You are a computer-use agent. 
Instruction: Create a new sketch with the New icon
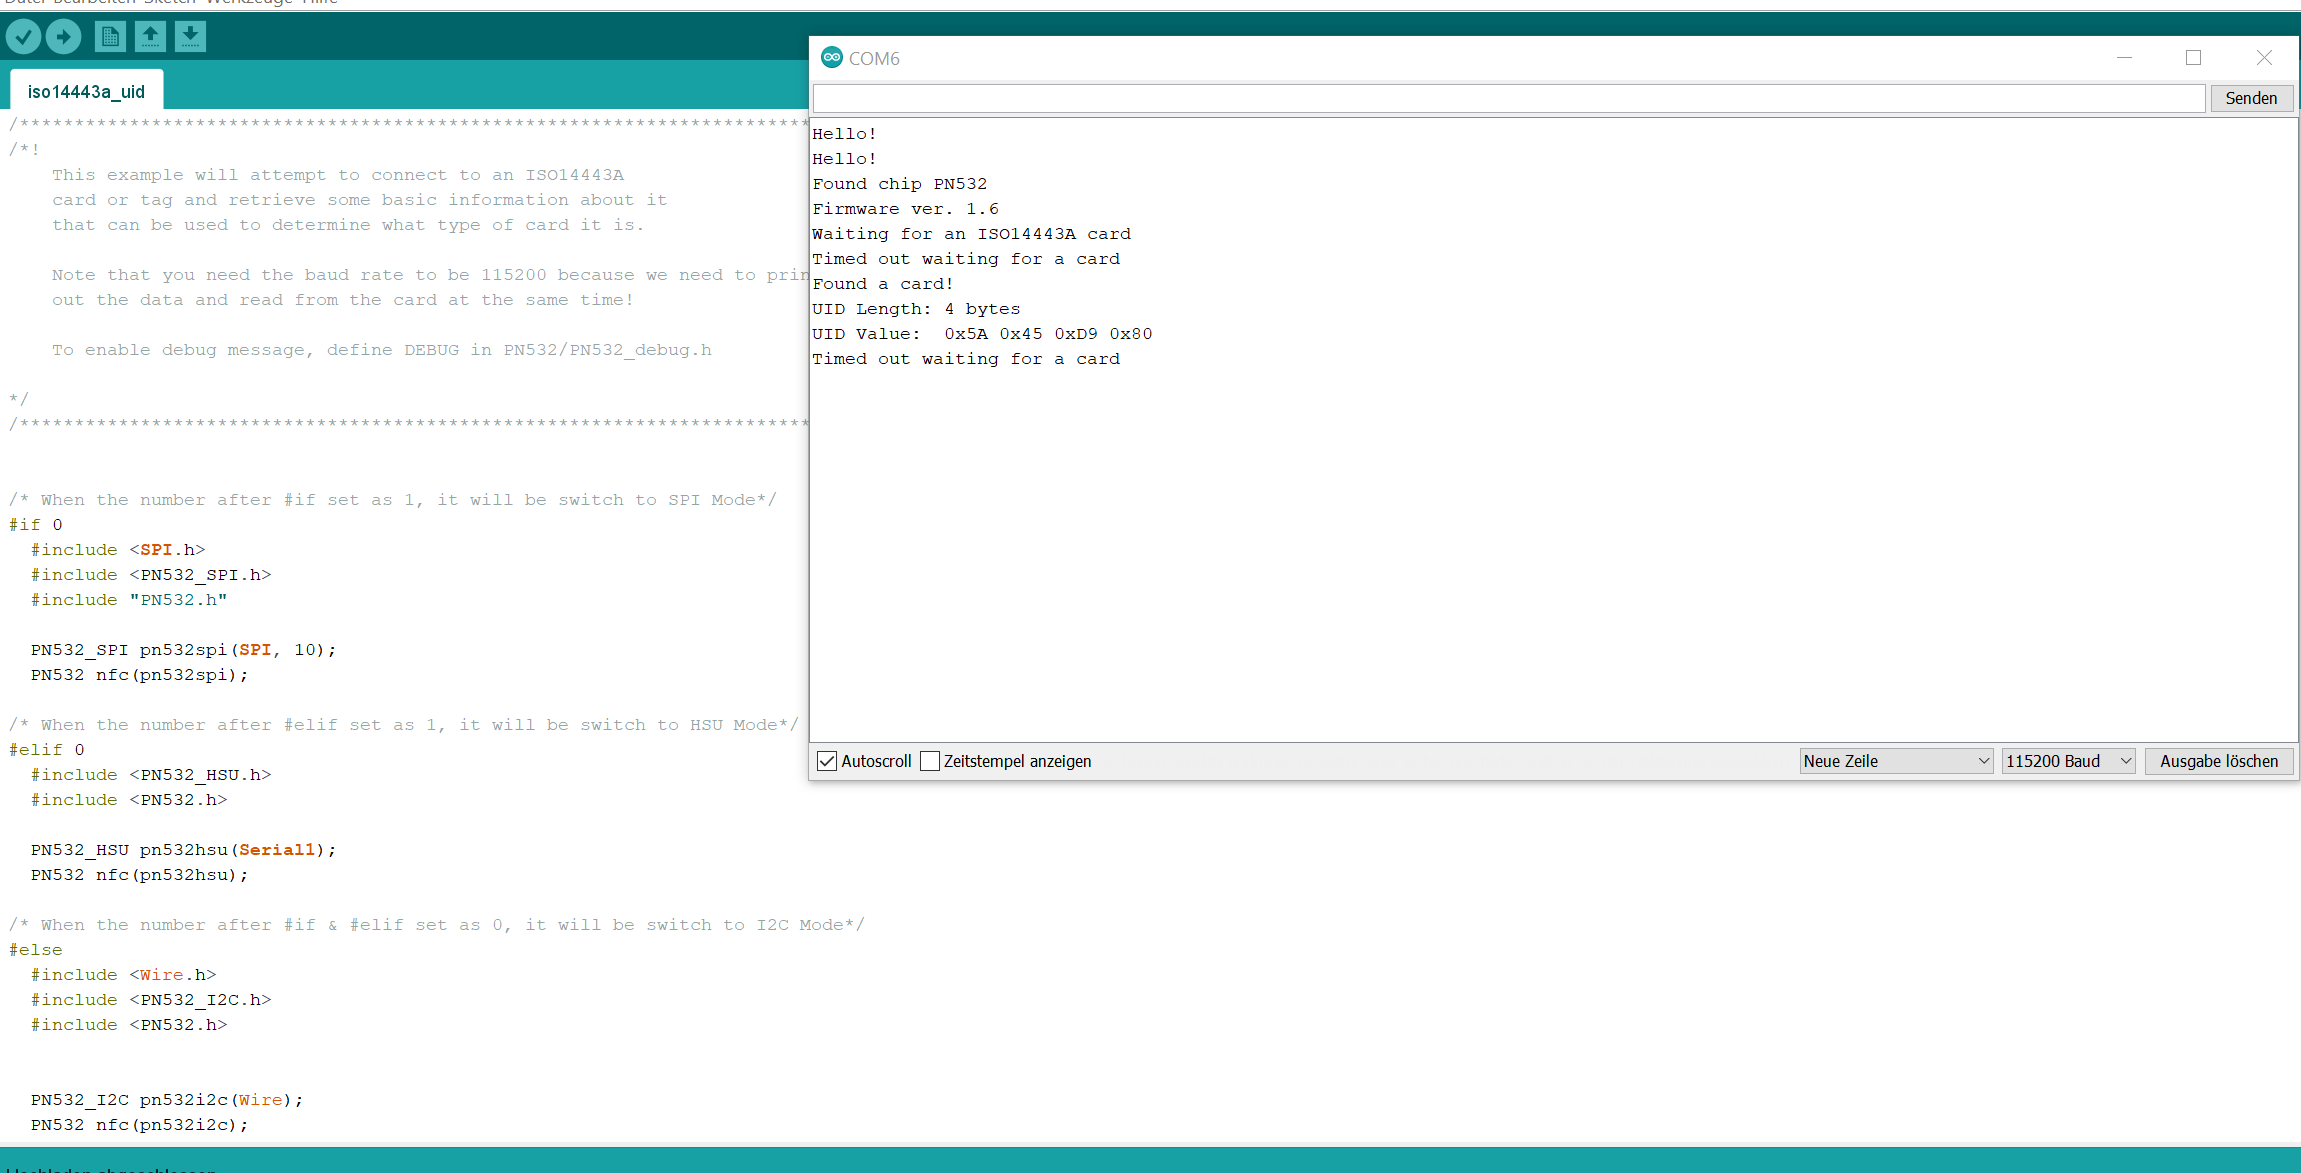click(110, 37)
